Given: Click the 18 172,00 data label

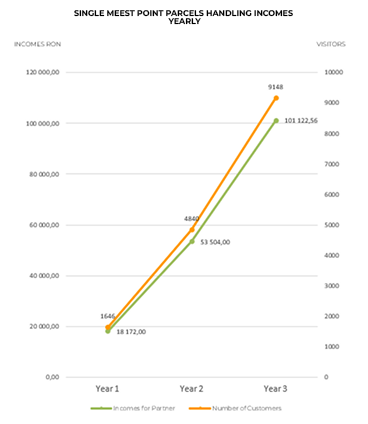Looking at the screenshot, I should pyautogui.click(x=131, y=332).
